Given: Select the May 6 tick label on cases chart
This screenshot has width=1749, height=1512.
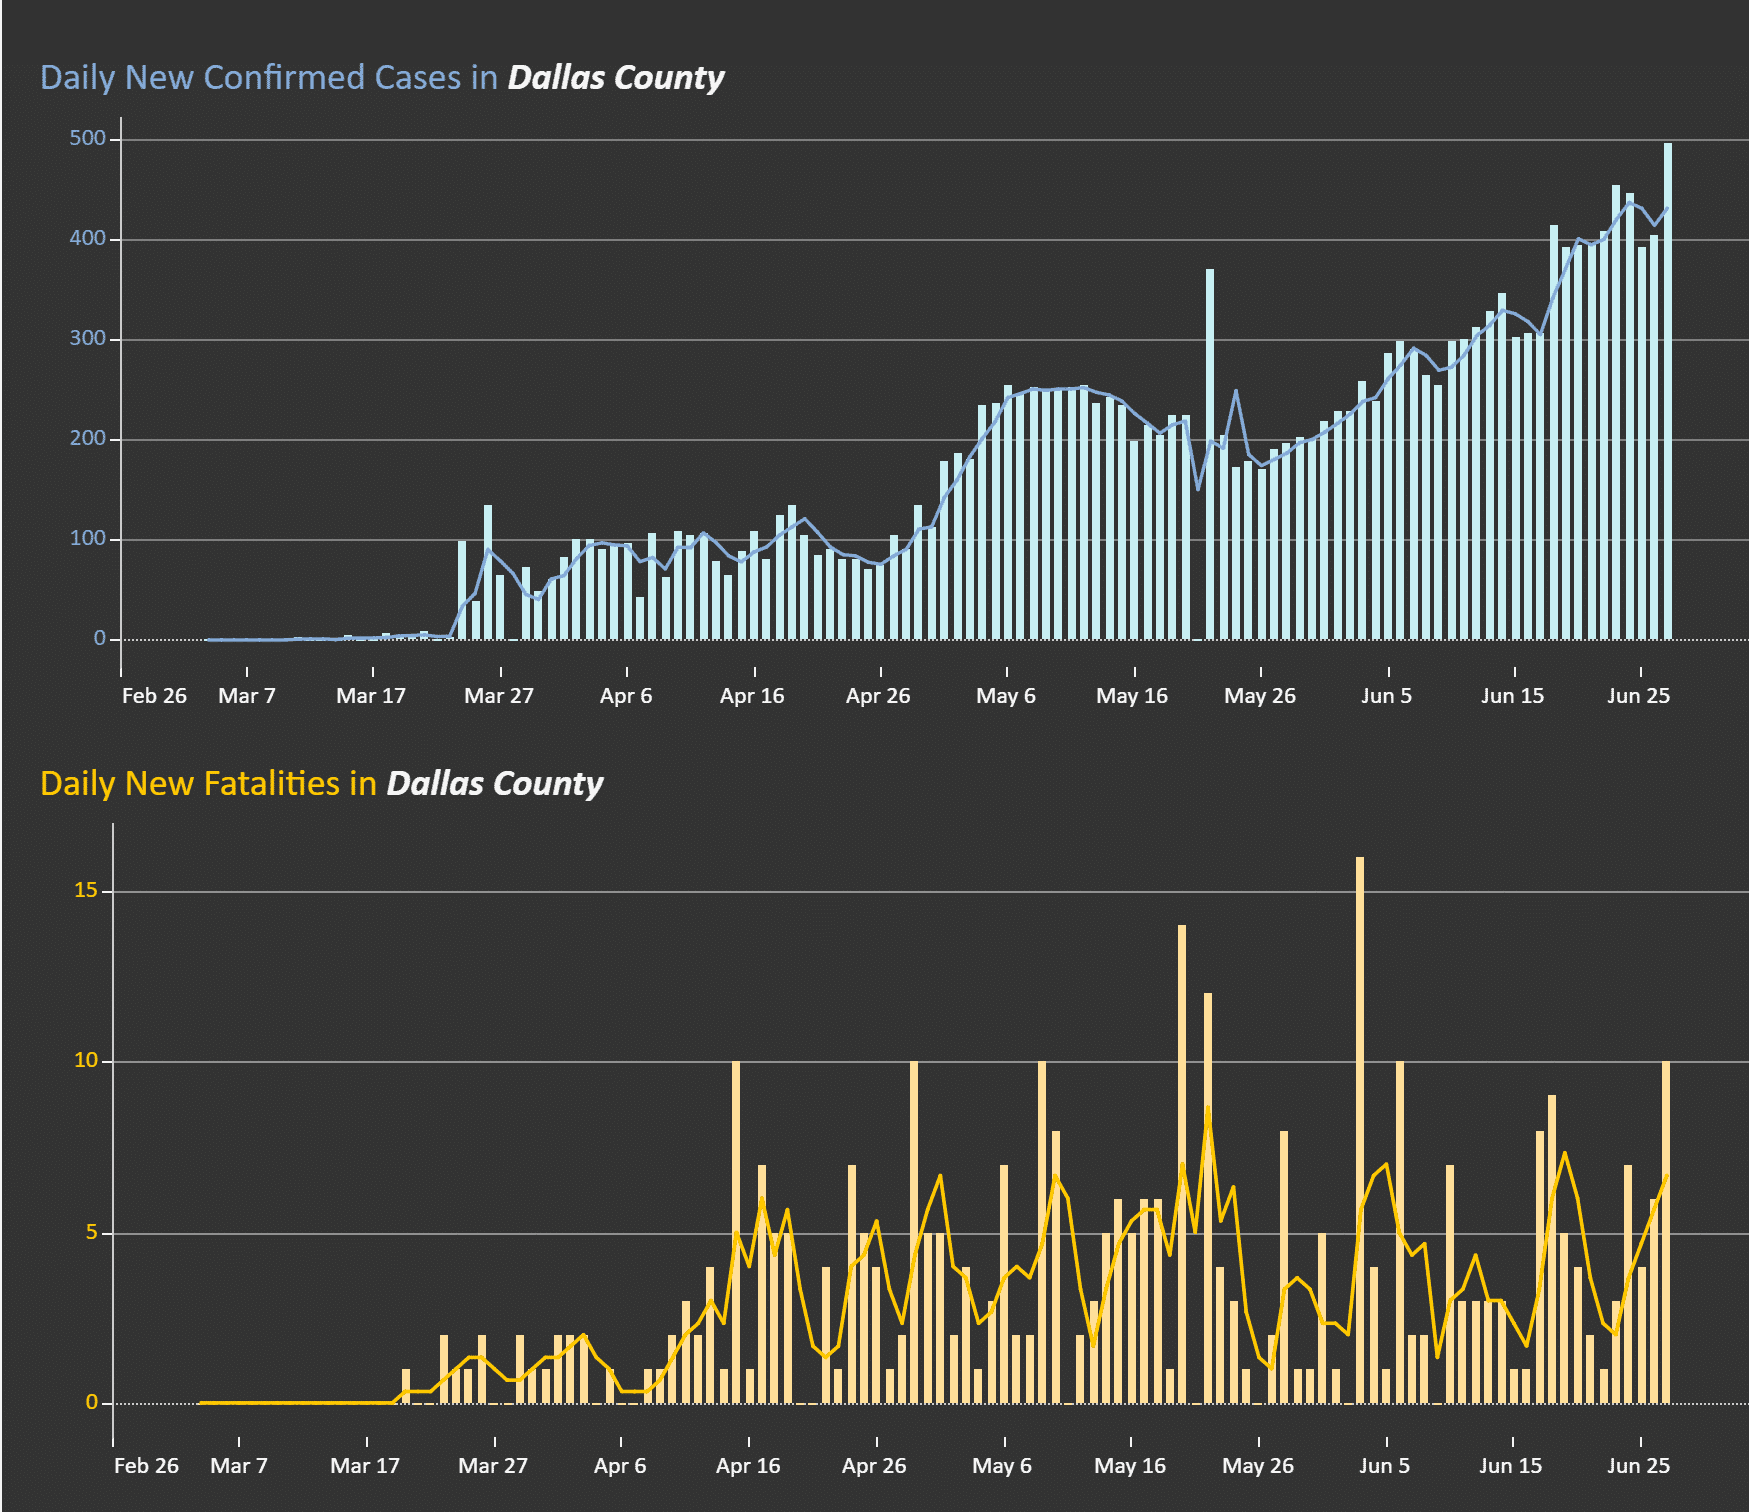Looking at the screenshot, I should [x=1006, y=696].
